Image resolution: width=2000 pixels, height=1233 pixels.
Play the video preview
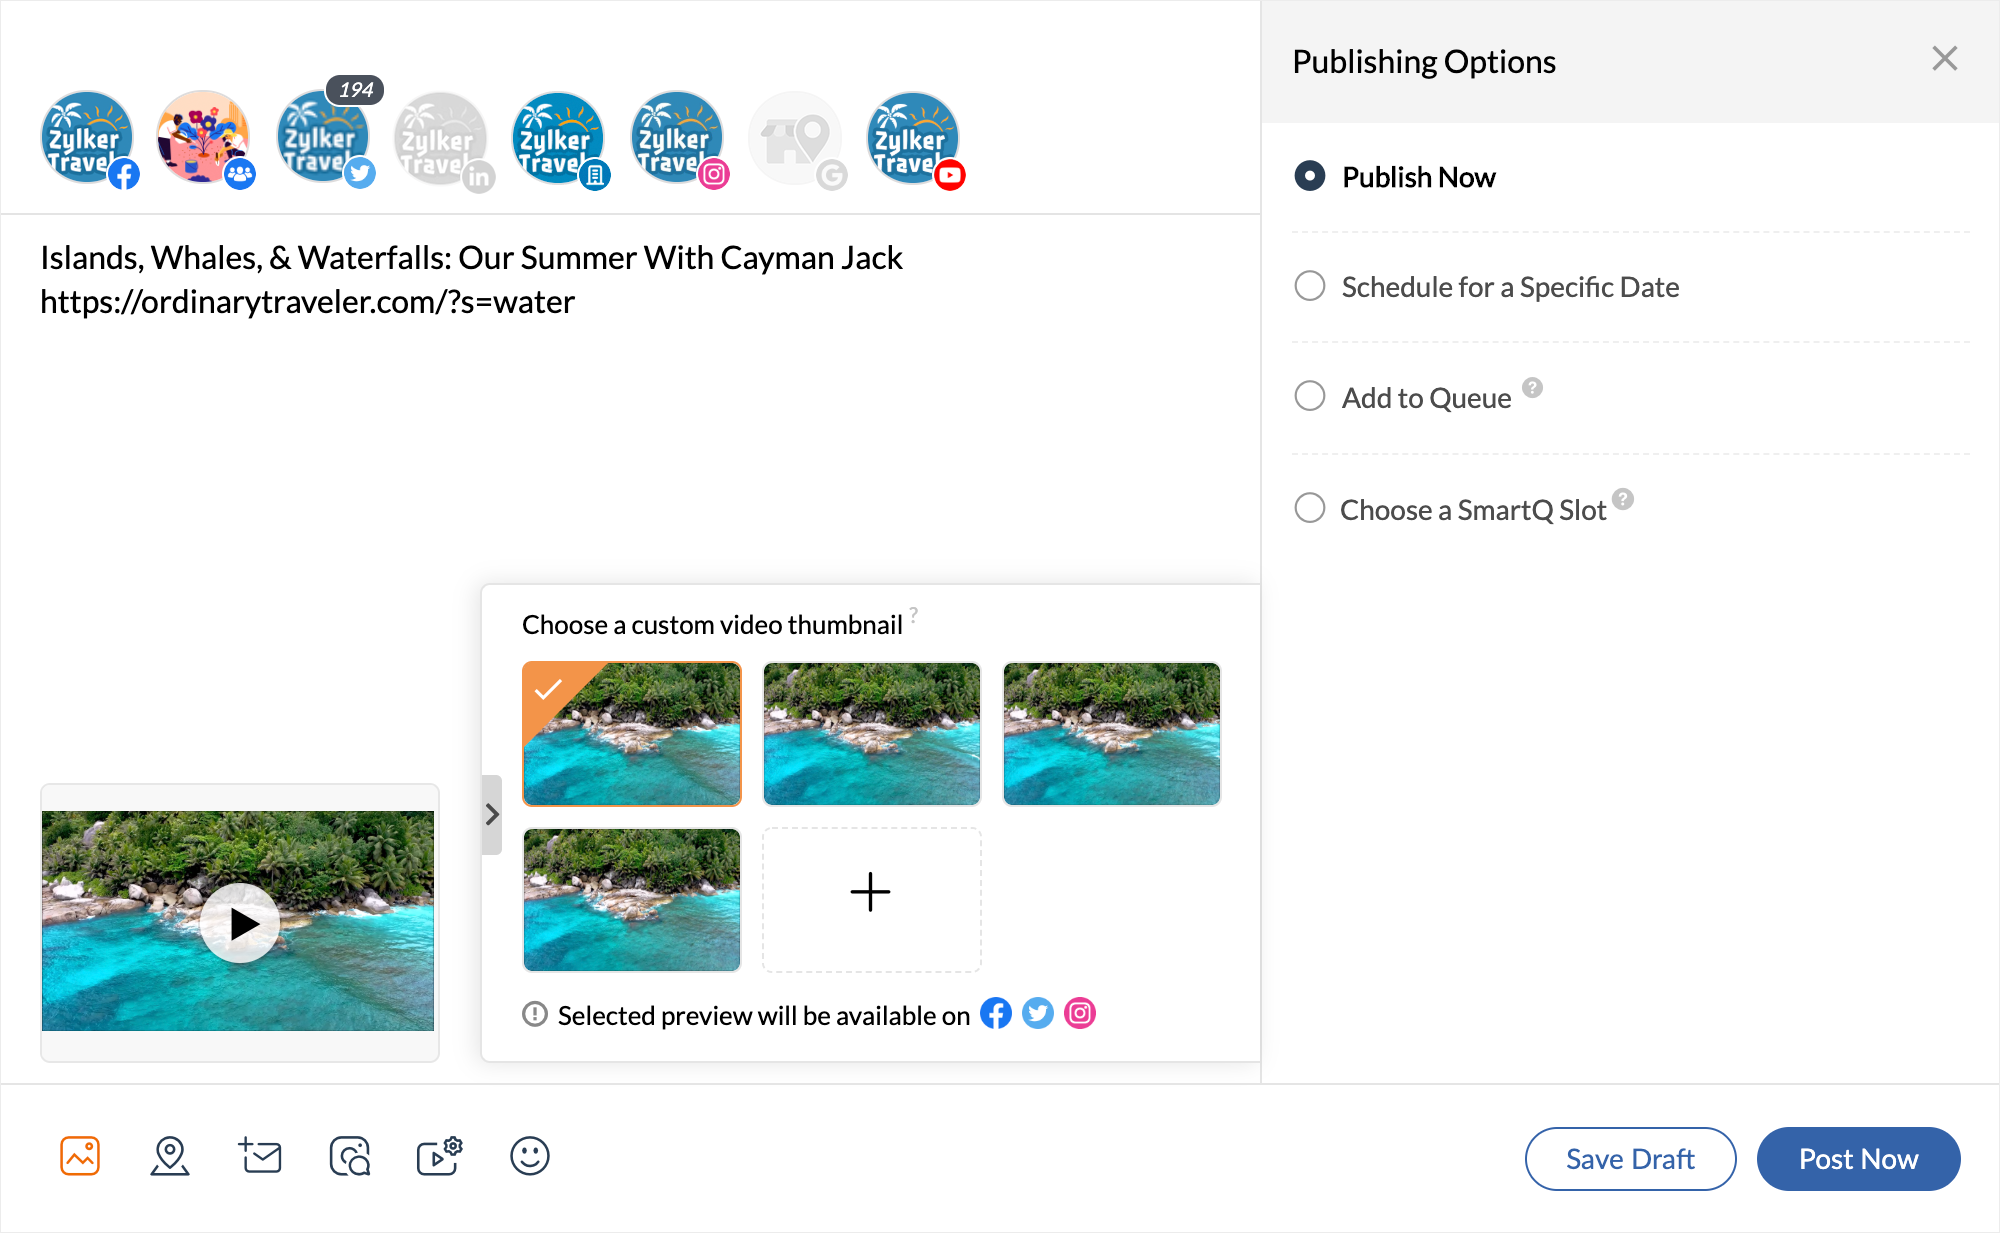[240, 922]
